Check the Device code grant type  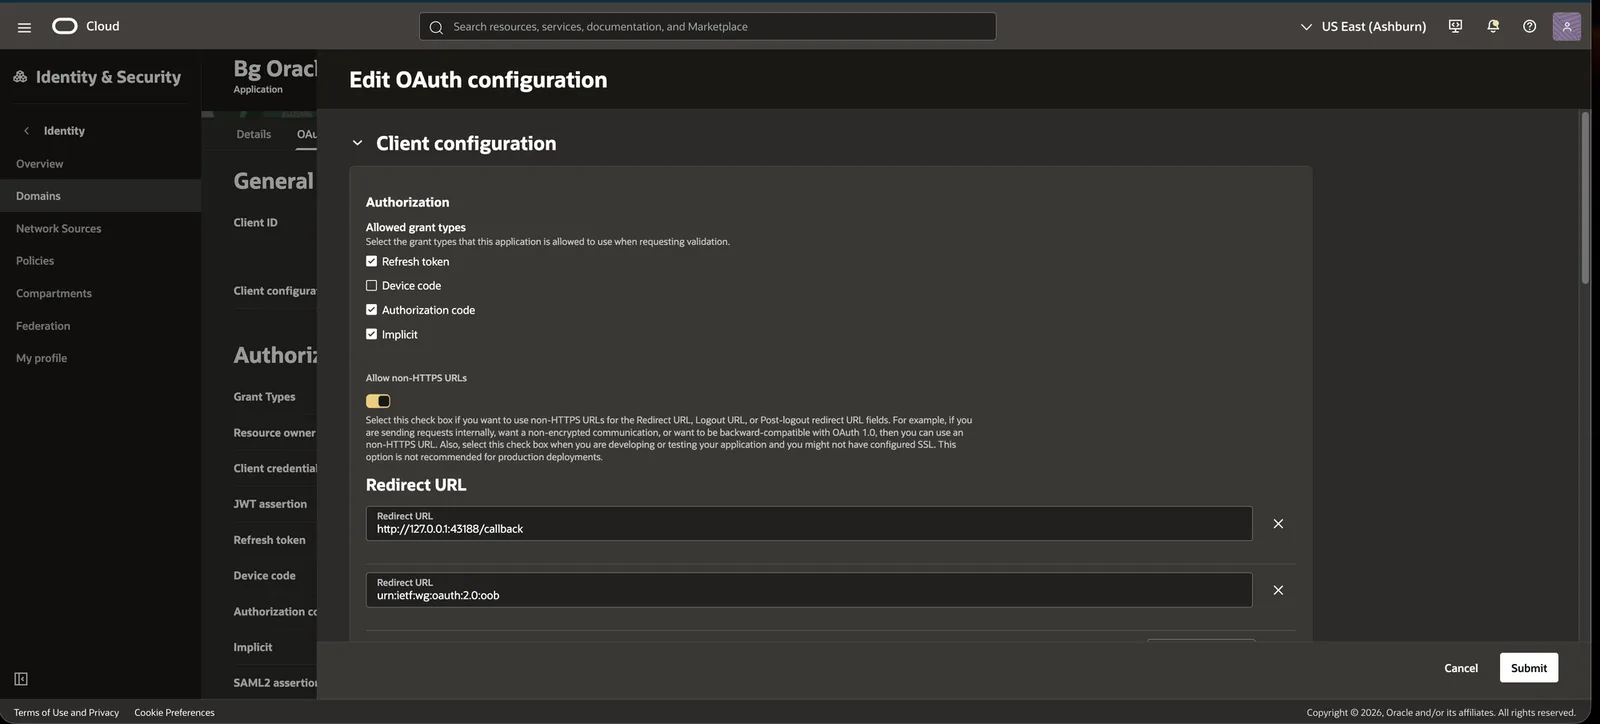(371, 286)
